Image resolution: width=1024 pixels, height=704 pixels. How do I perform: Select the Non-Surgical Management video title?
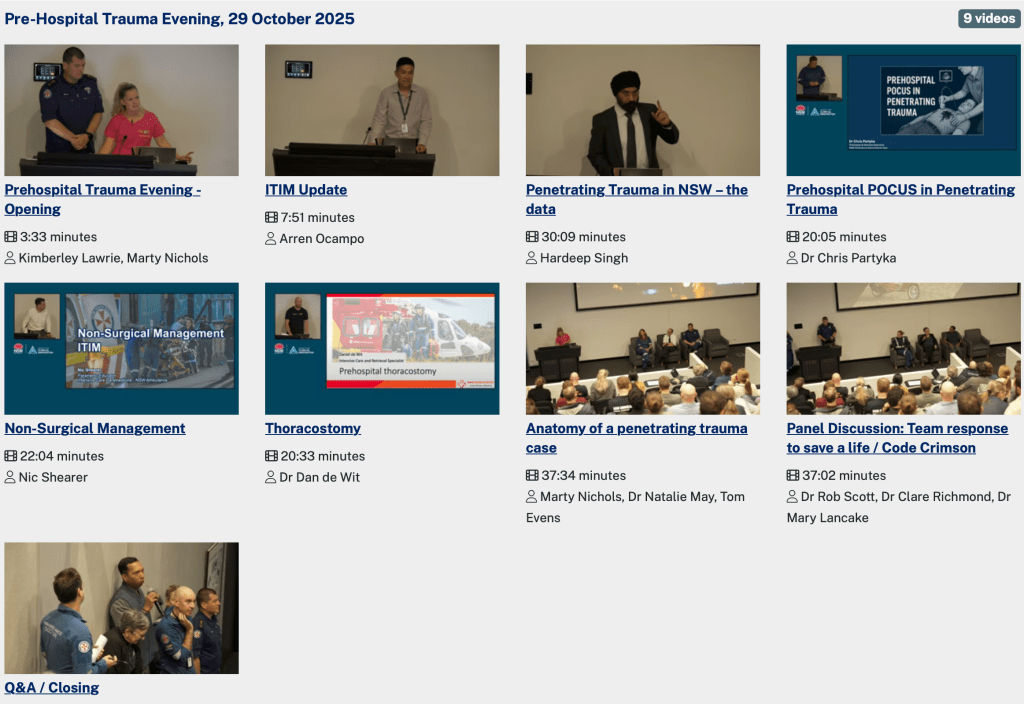tap(95, 429)
